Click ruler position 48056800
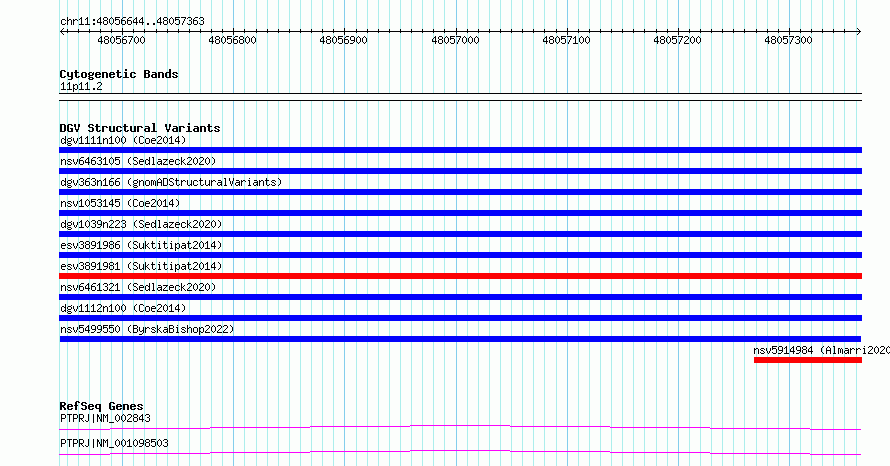Image resolution: width=890 pixels, height=466 pixels. [x=232, y=40]
